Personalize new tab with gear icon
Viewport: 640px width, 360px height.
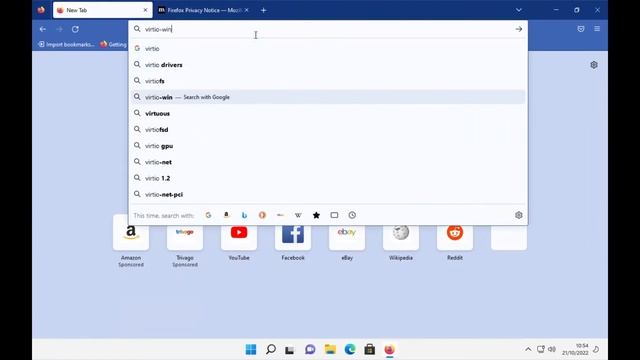pos(593,65)
